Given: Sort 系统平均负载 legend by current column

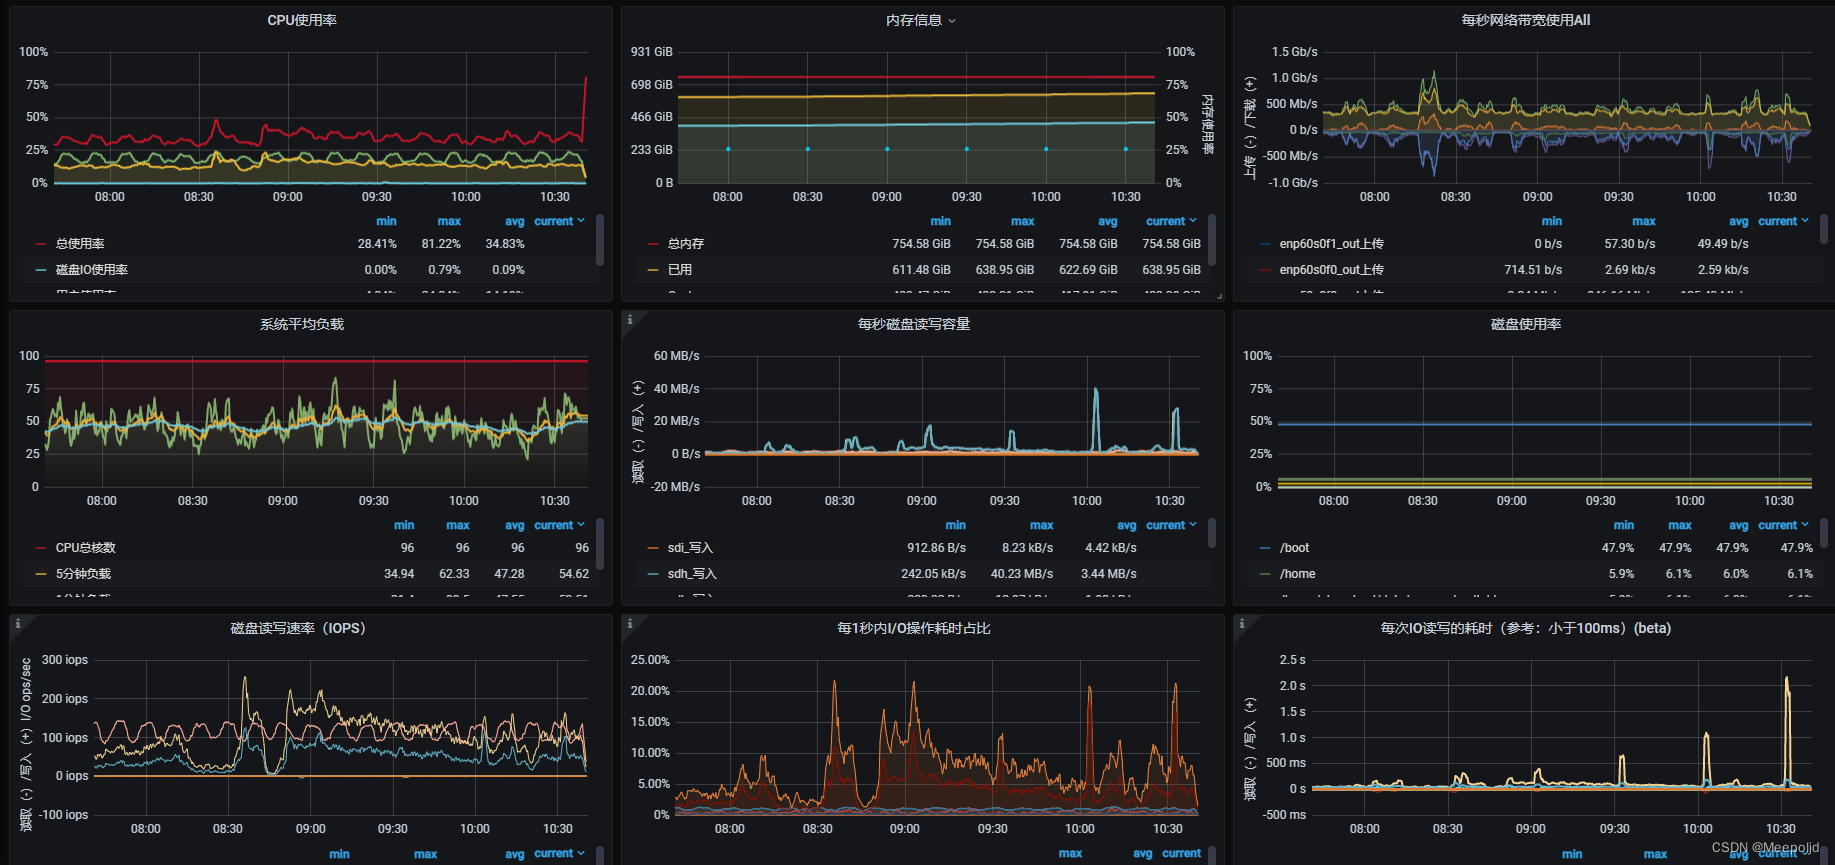Looking at the screenshot, I should point(559,525).
